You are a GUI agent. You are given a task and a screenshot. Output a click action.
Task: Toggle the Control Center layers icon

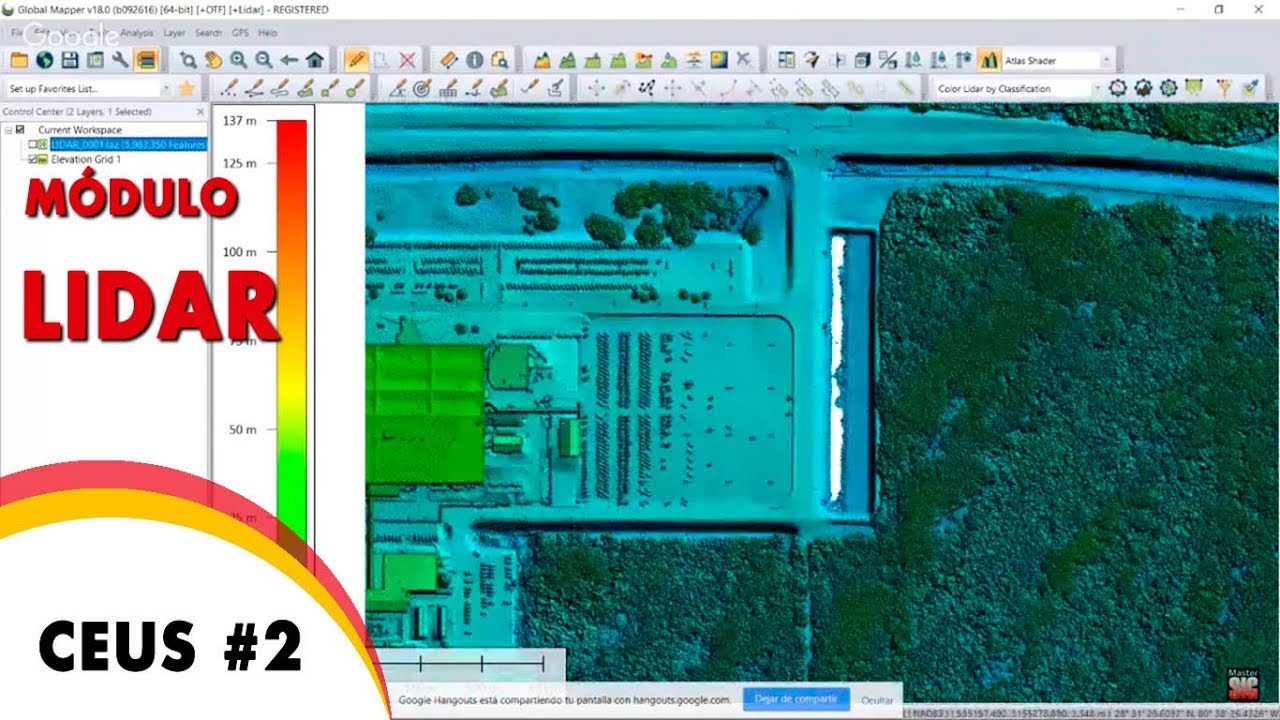click(147, 60)
